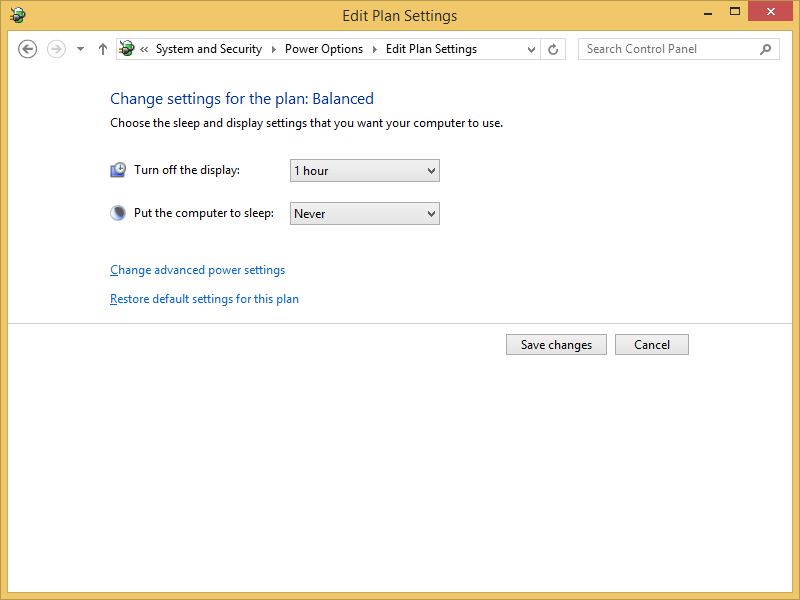Screen dimensions: 800x600
Task: Click 'Put the computer to sleep:' label
Action: (204, 213)
